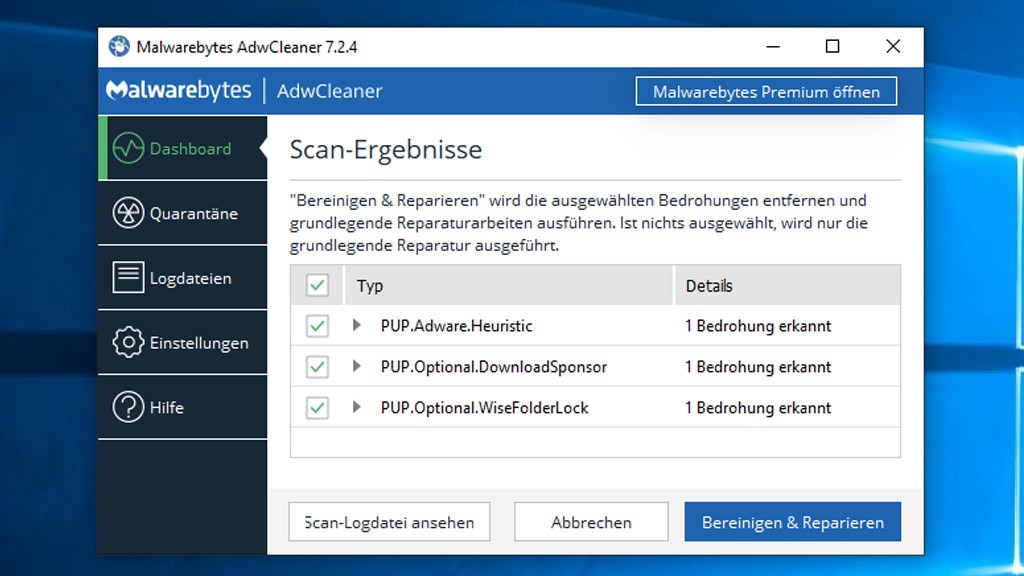Click the Scan-Ergebnisse heading
The height and width of the screenshot is (576, 1024).
[386, 150]
